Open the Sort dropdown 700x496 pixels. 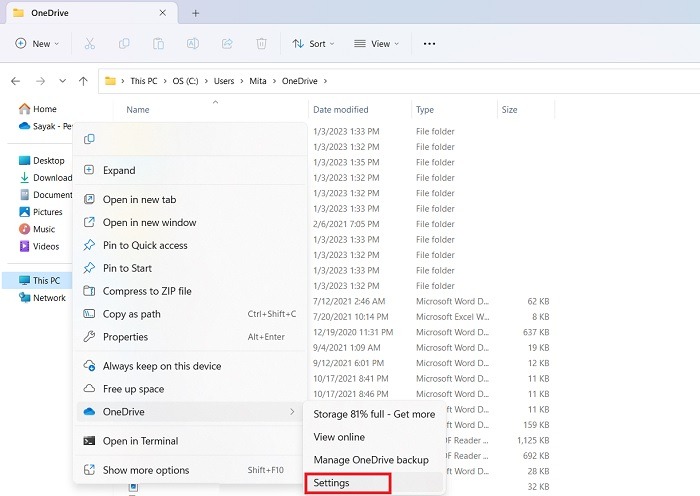pyautogui.click(x=313, y=43)
